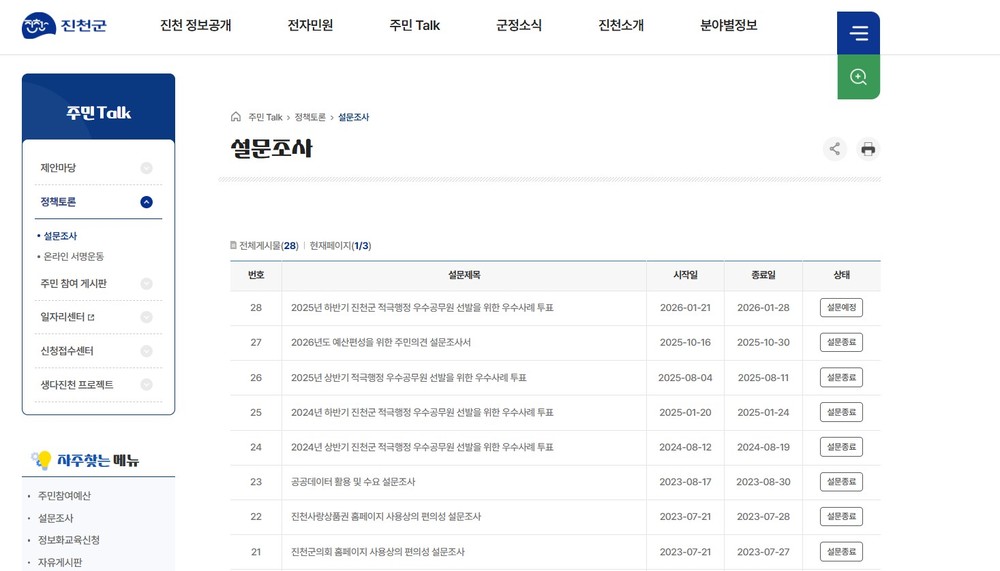1000x571 pixels.
Task: Click the 설문종료 button in row 21
Action: coord(841,552)
